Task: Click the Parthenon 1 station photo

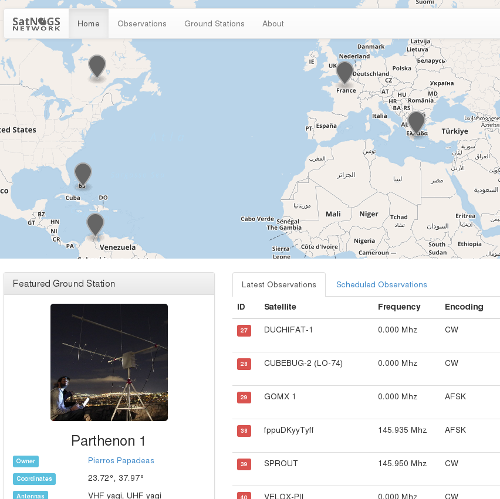Action: (109, 362)
